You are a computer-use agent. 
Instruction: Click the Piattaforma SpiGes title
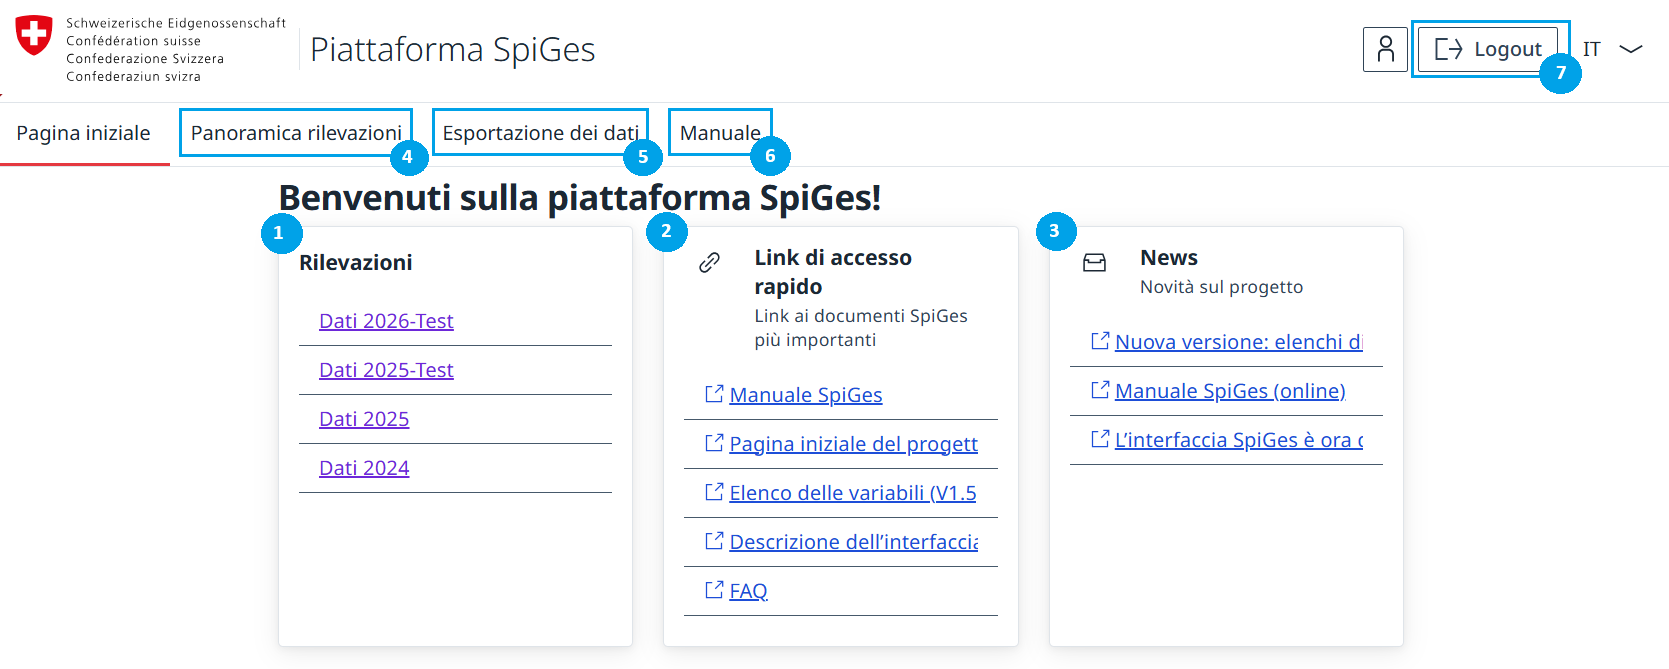(x=453, y=49)
